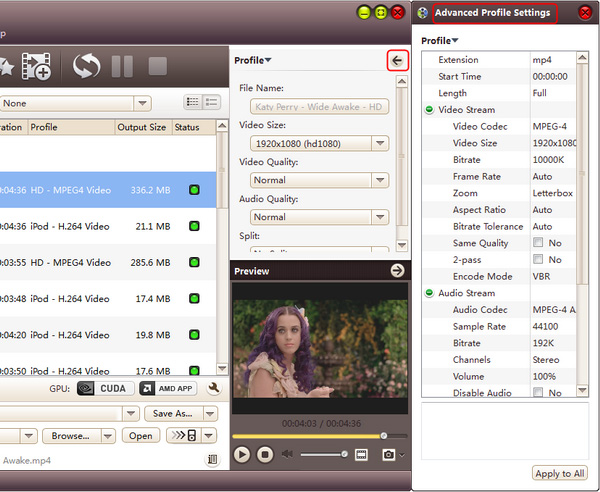Click the wrench settings icon near GPU

point(214,388)
